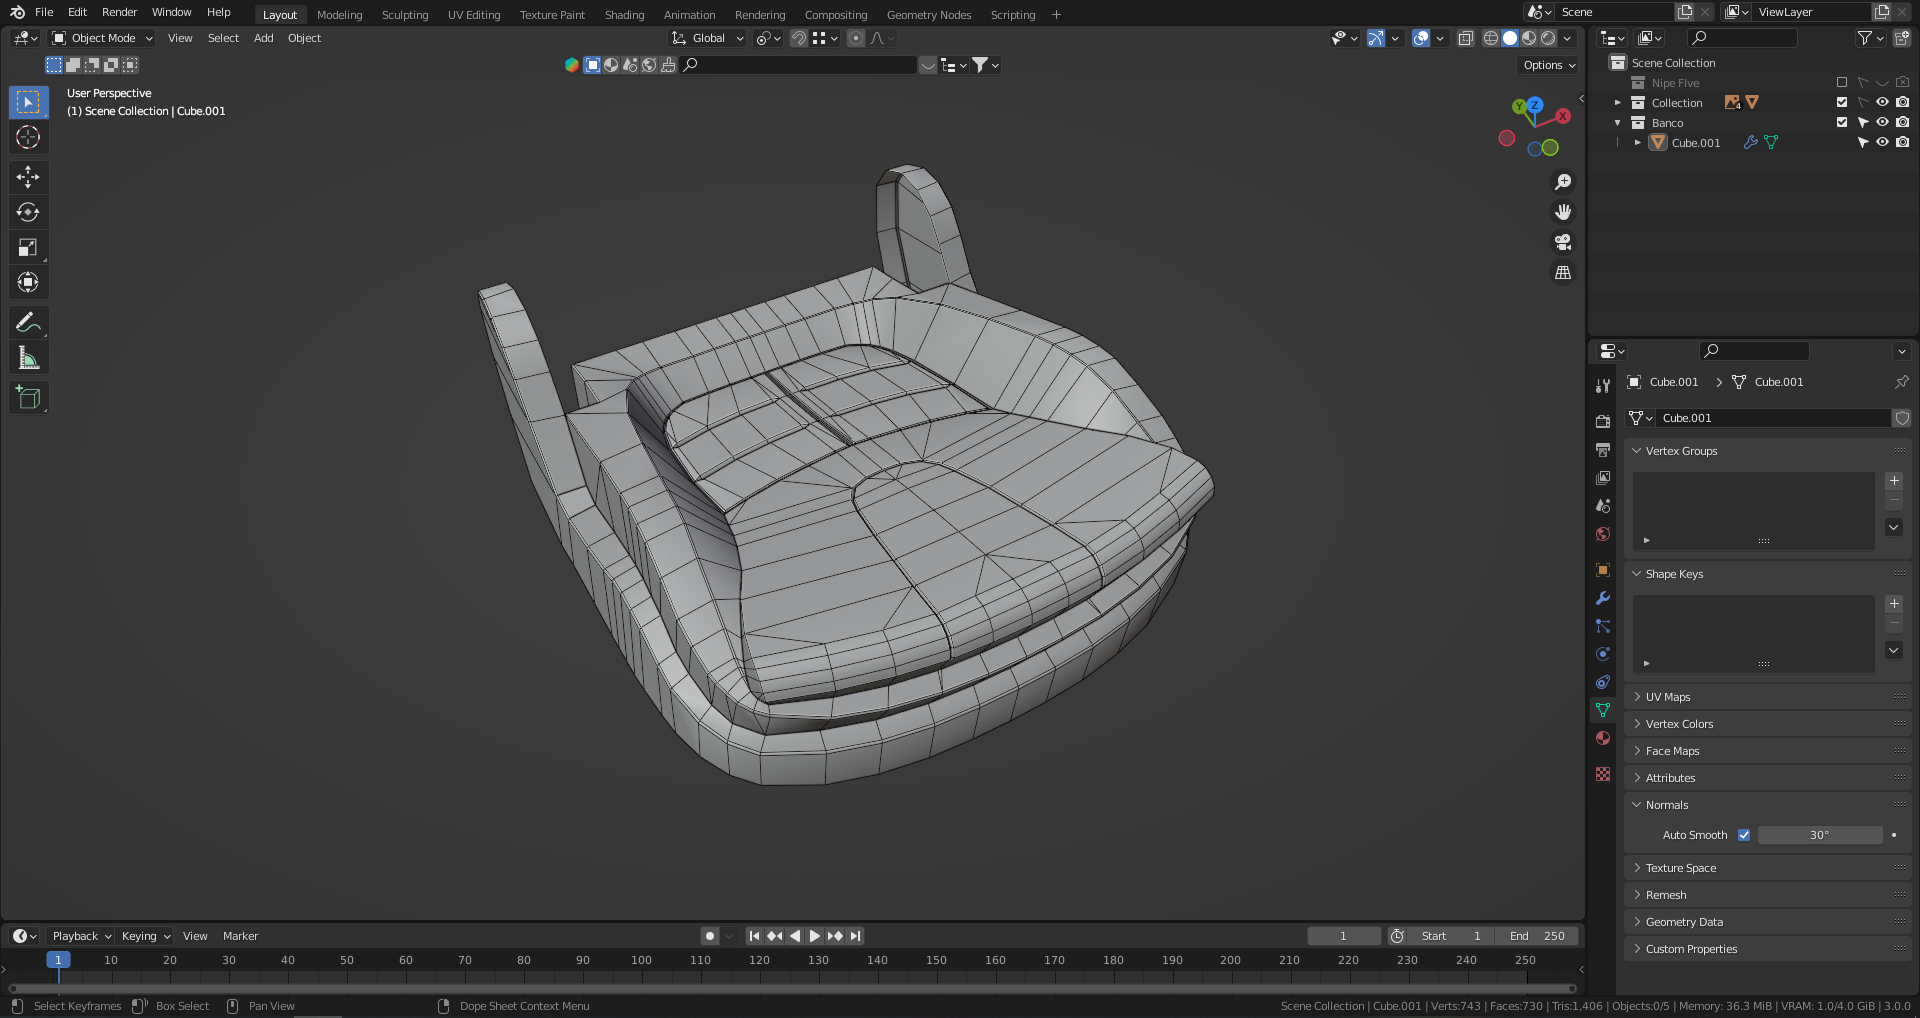Select the Rotate tool
The width and height of the screenshot is (1920, 1018).
click(x=28, y=212)
